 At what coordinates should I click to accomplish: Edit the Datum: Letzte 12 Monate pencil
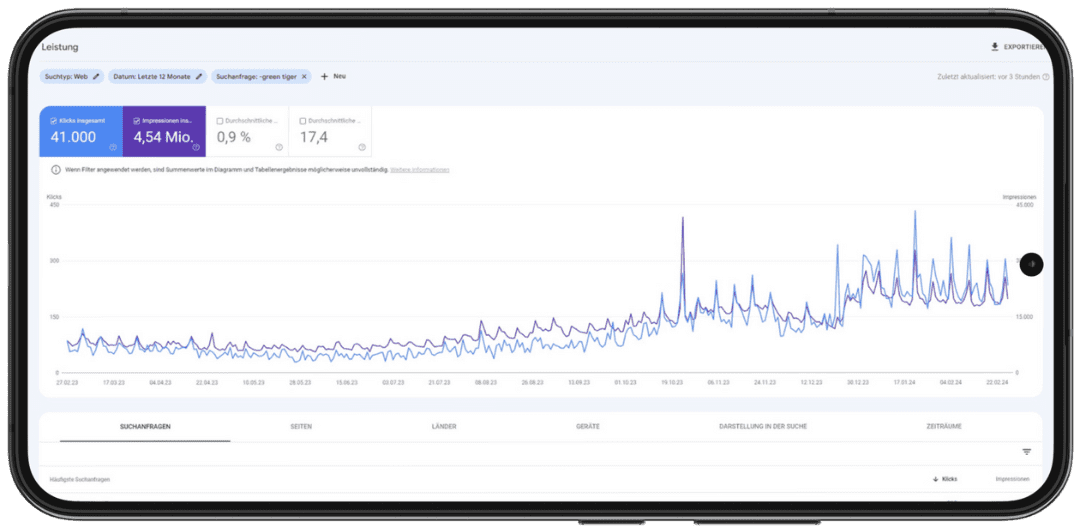point(199,76)
